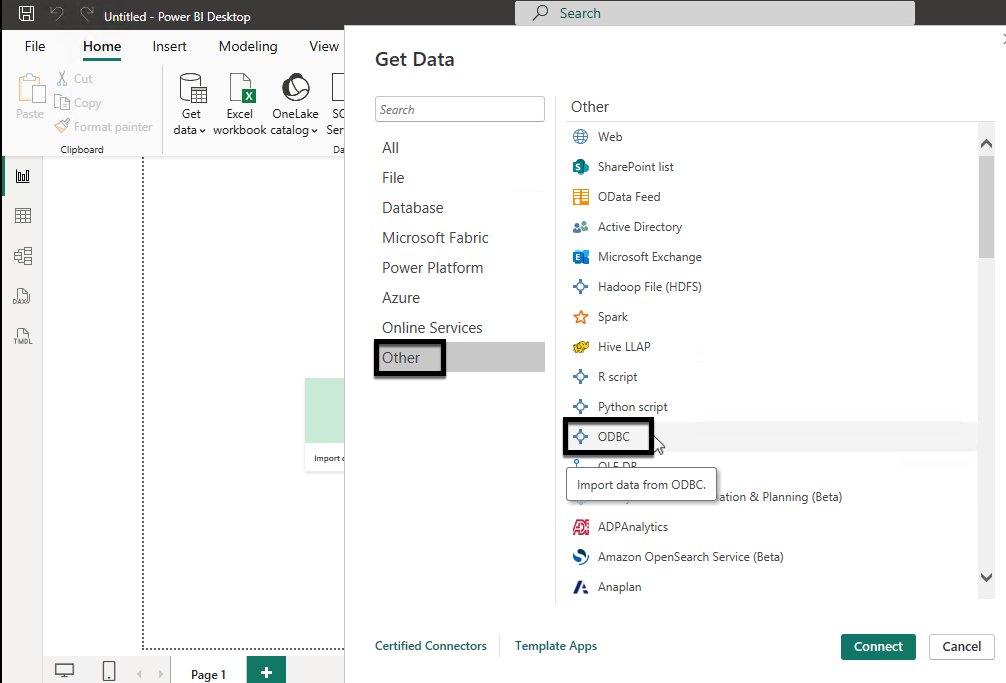Filter connectors by the Database category
1006x683 pixels.
[412, 207]
